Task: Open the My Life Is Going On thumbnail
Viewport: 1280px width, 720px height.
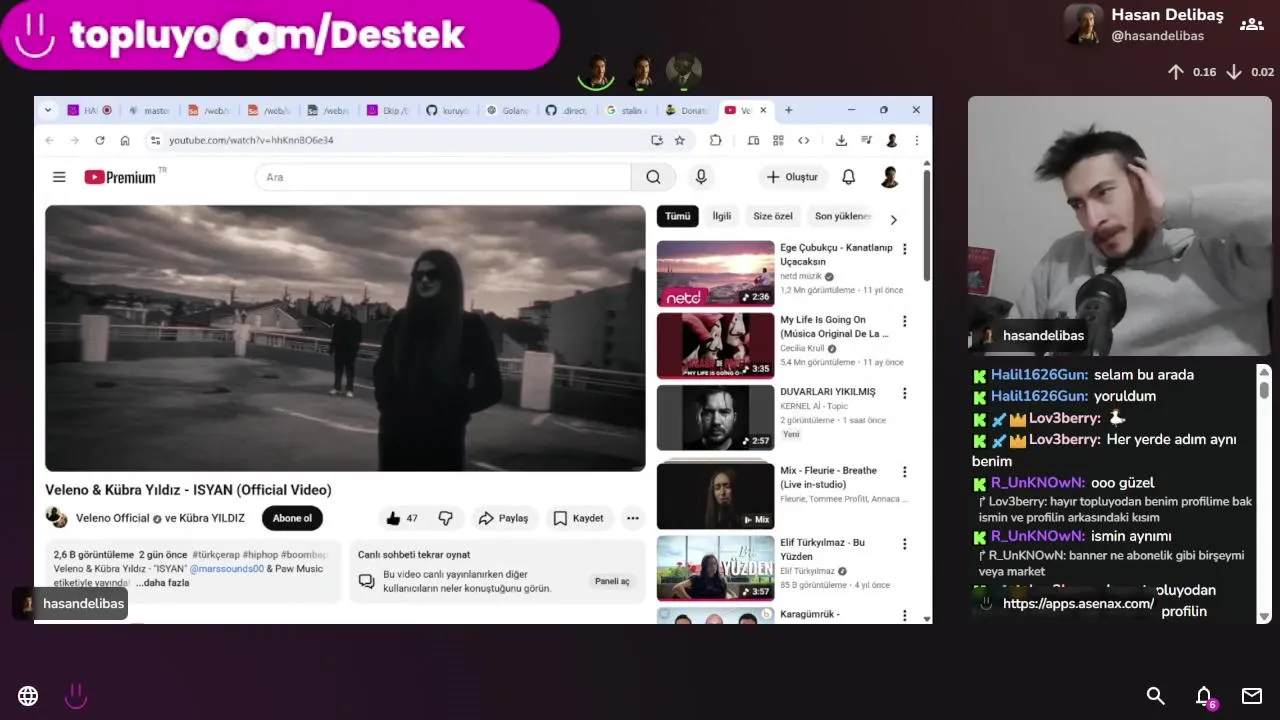Action: point(715,345)
